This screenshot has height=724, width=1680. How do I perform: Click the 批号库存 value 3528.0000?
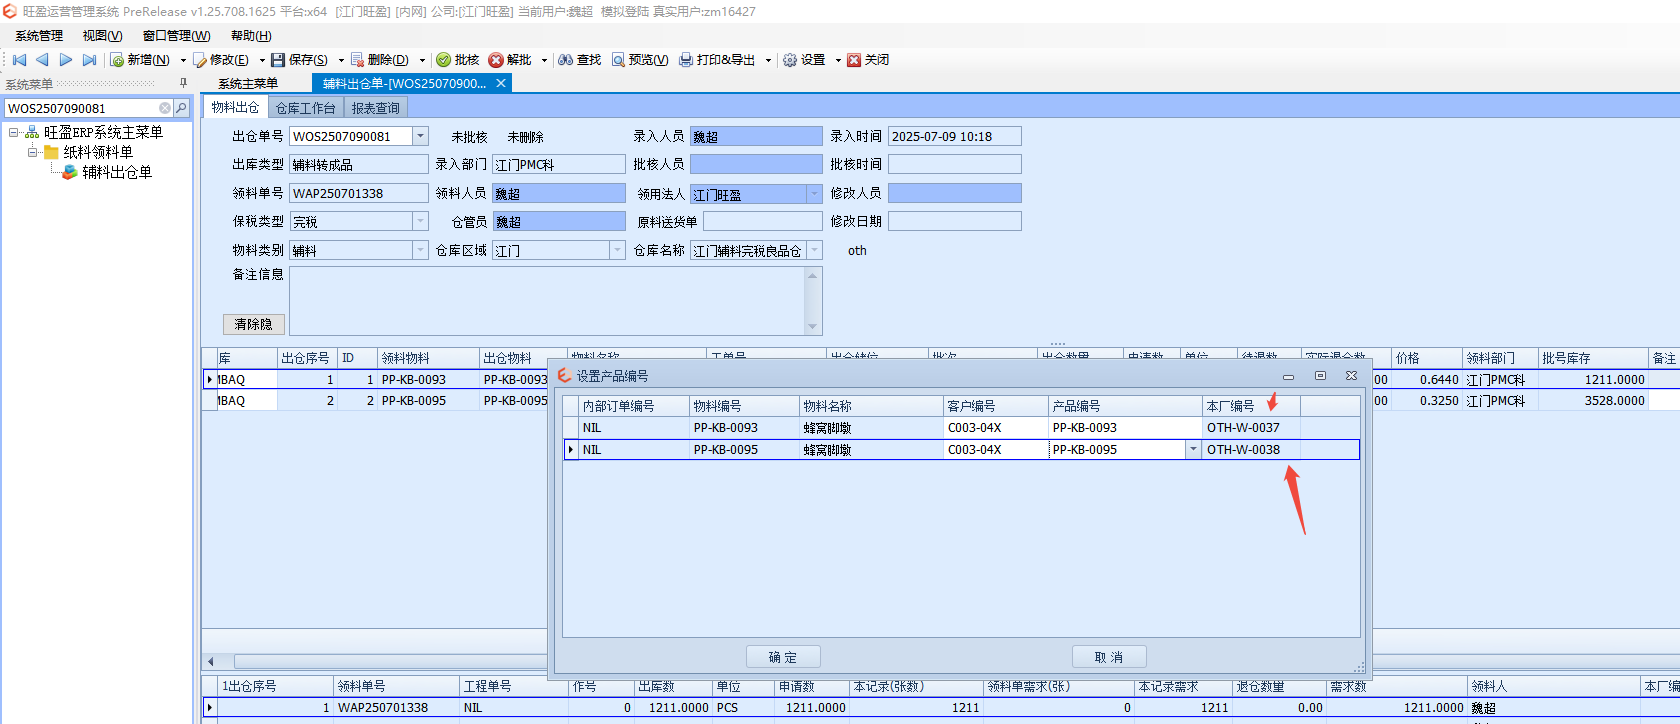click(1593, 401)
